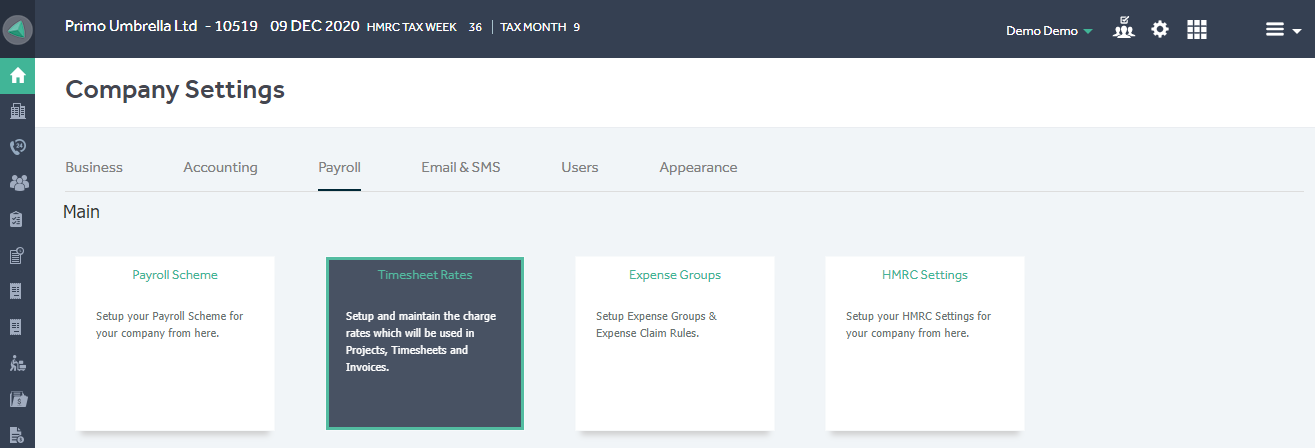
Task: Click the user tasks icon beside Demo Demo
Action: coord(1124,27)
